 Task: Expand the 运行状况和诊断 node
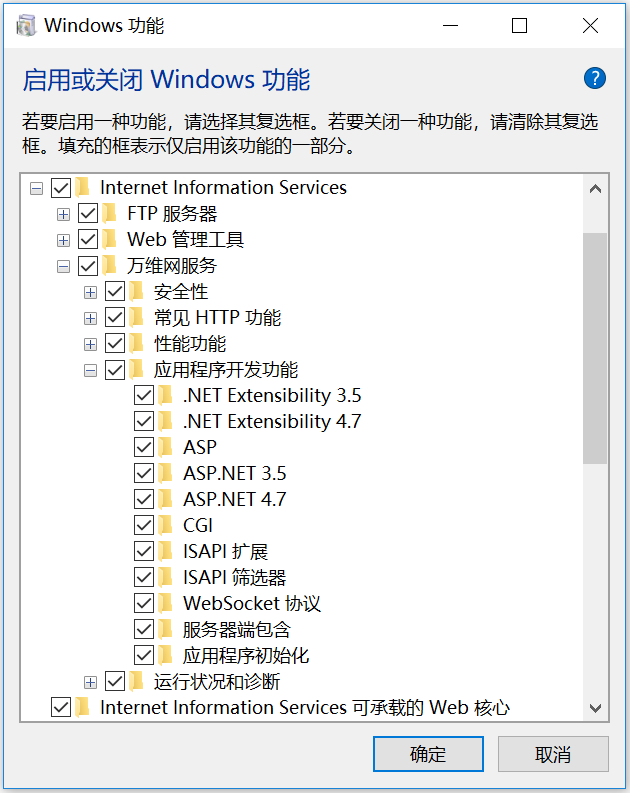tap(91, 682)
